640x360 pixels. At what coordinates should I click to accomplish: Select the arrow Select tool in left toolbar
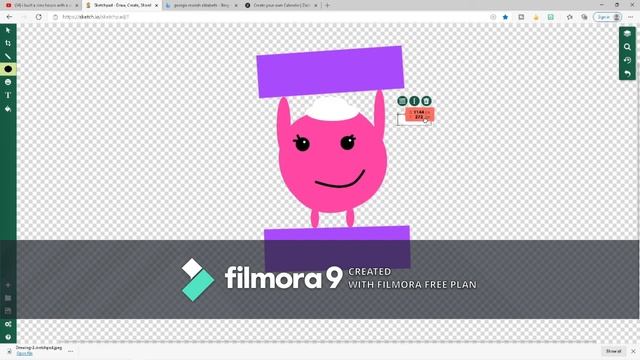click(x=8, y=30)
